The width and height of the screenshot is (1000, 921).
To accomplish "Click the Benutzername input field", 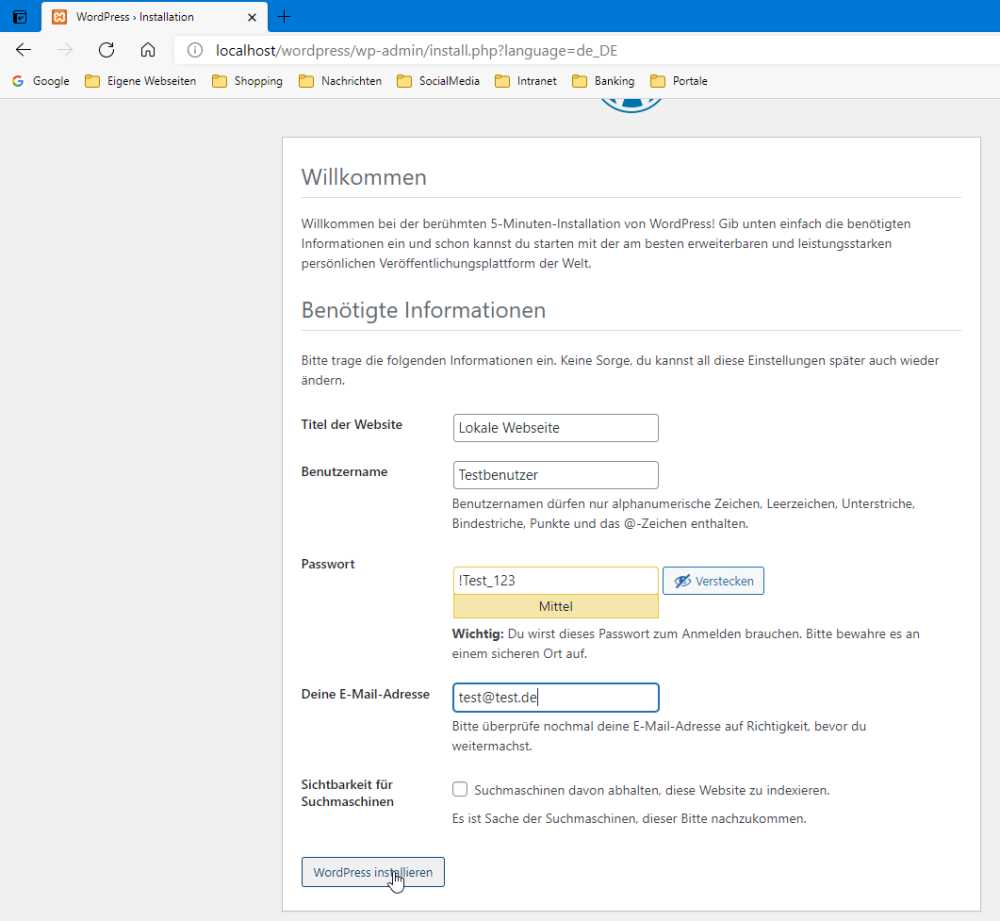I will [x=555, y=475].
